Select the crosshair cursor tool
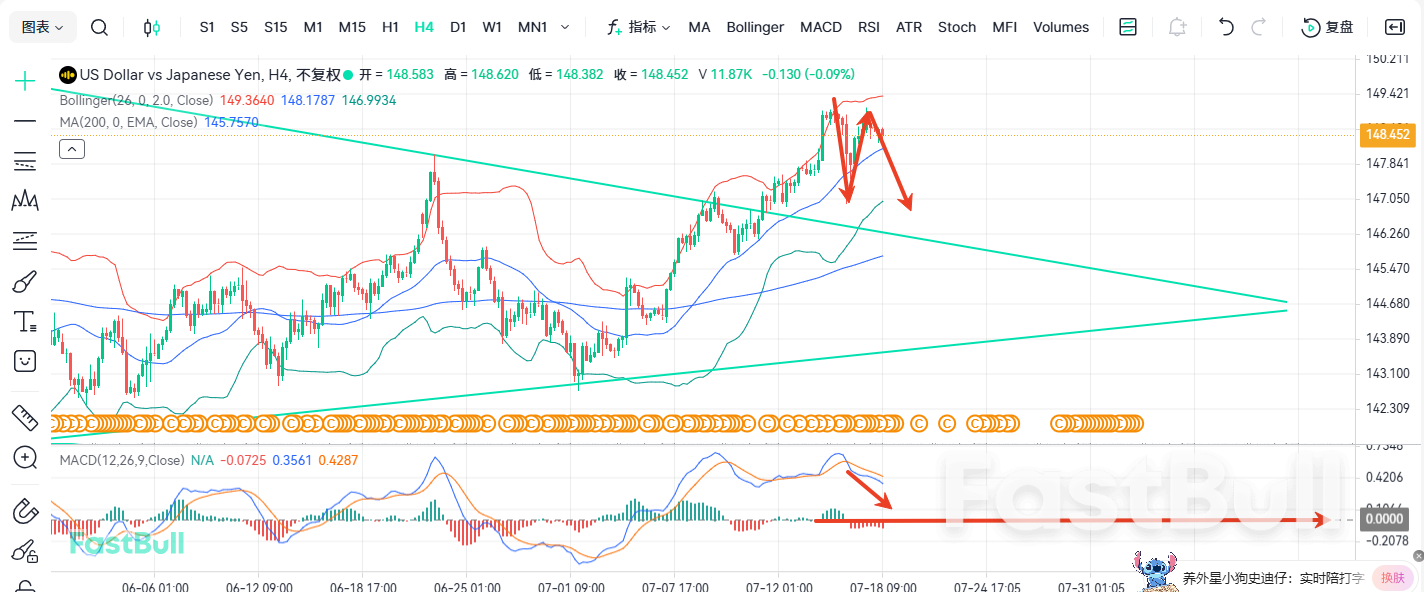The width and height of the screenshot is (1424, 592). tap(24, 80)
